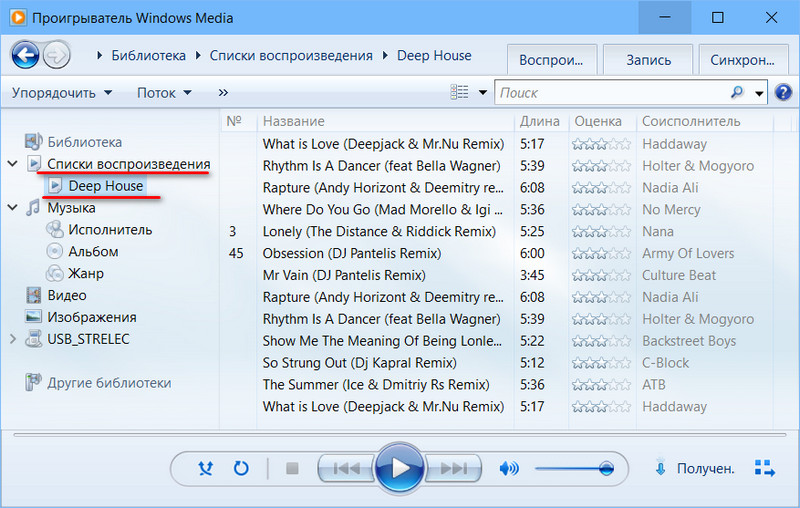800x508 pixels.
Task: Select track The Summer (Ice & Dmitriy Rs Remix)
Action: click(376, 385)
